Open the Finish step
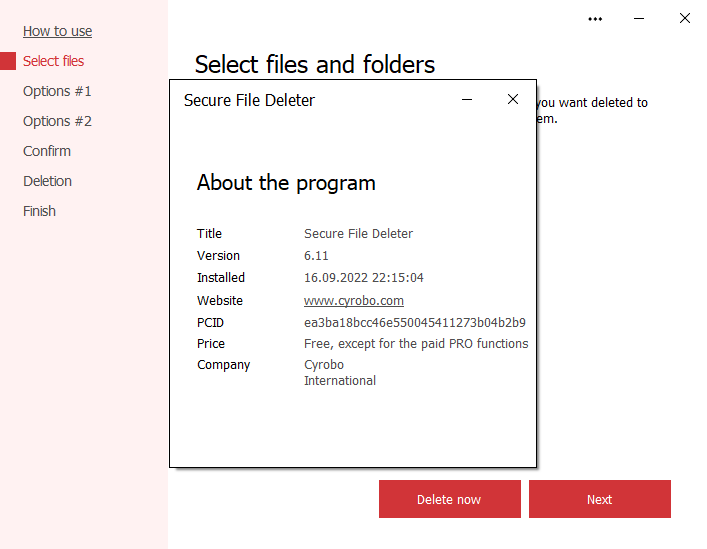Image resolution: width=707 pixels, height=549 pixels. pos(39,211)
